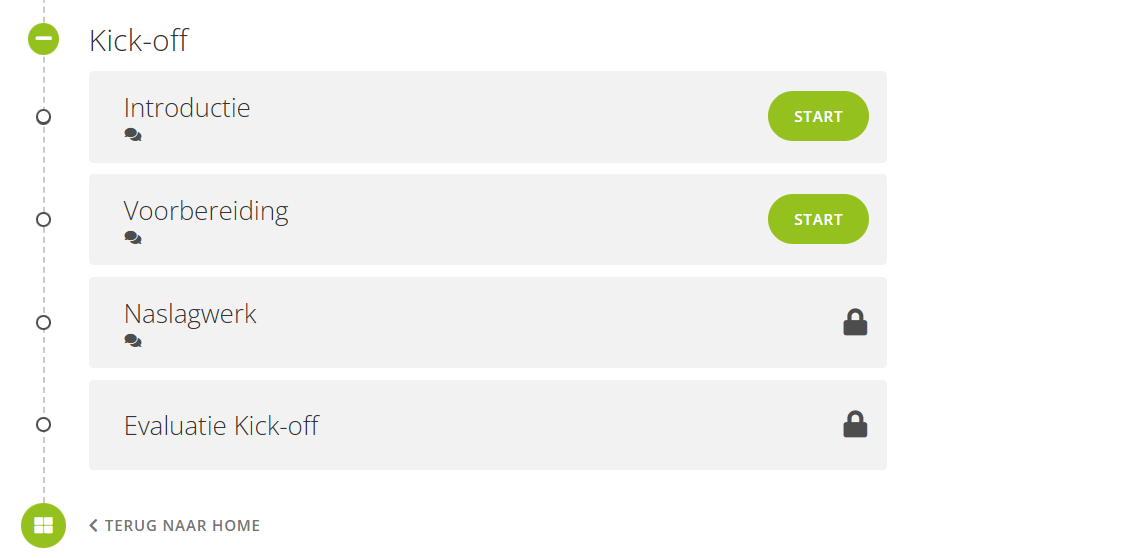Image resolution: width=1126 pixels, height=558 pixels.
Task: Open the green home grid icon
Action: (43, 526)
